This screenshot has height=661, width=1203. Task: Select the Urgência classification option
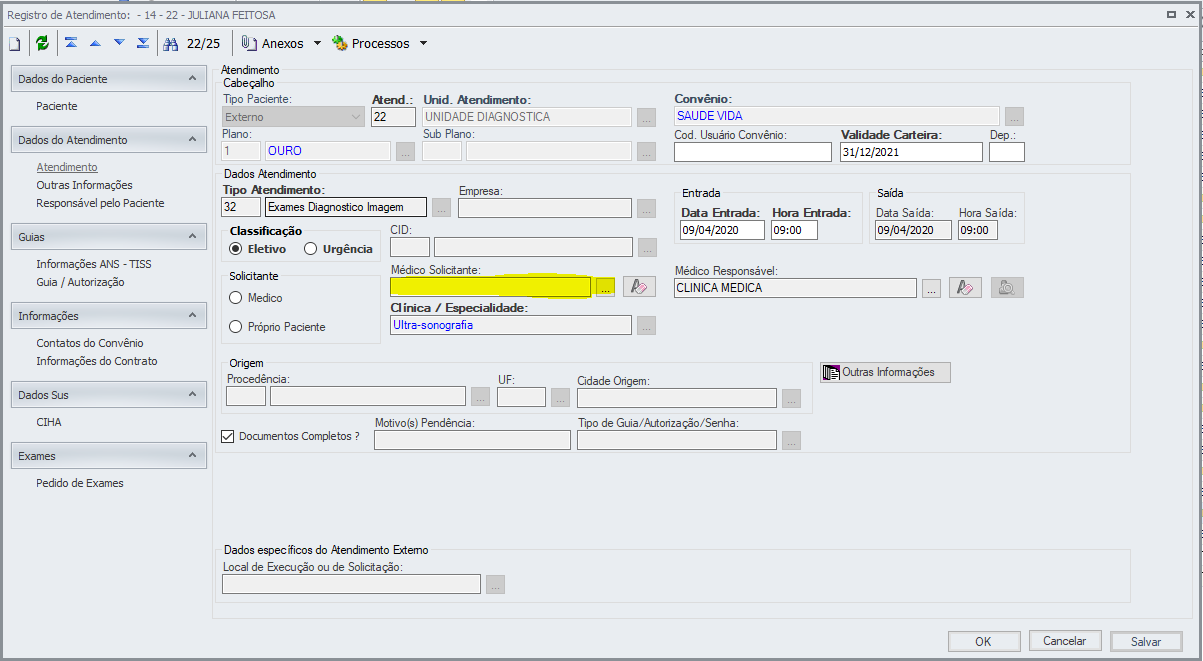[311, 249]
